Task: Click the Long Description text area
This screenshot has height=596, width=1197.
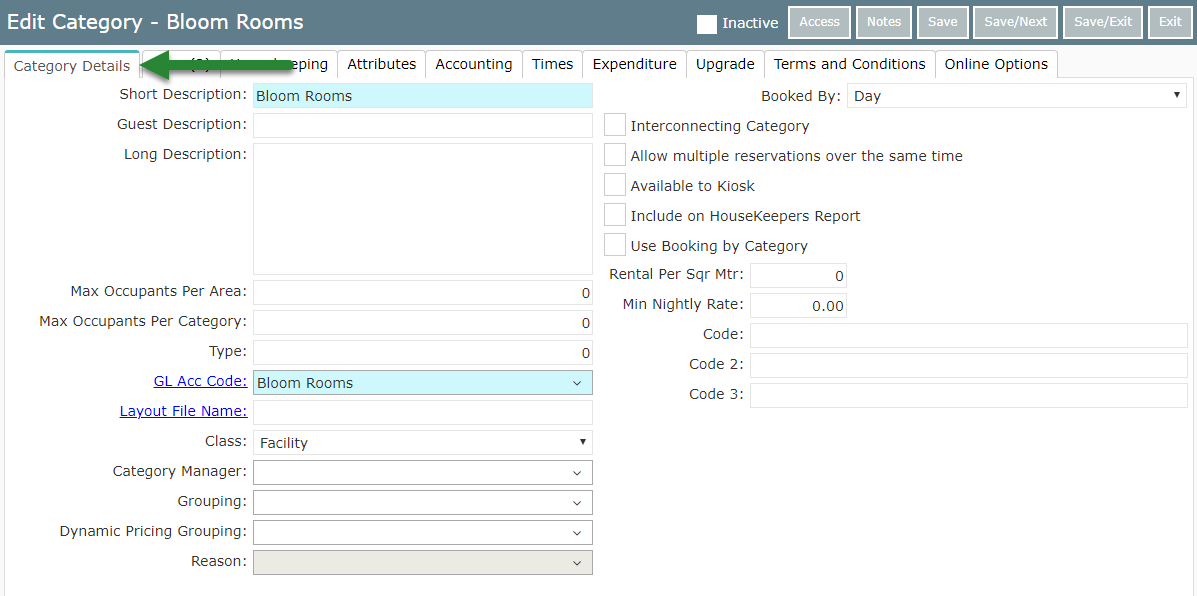Action: (422, 209)
